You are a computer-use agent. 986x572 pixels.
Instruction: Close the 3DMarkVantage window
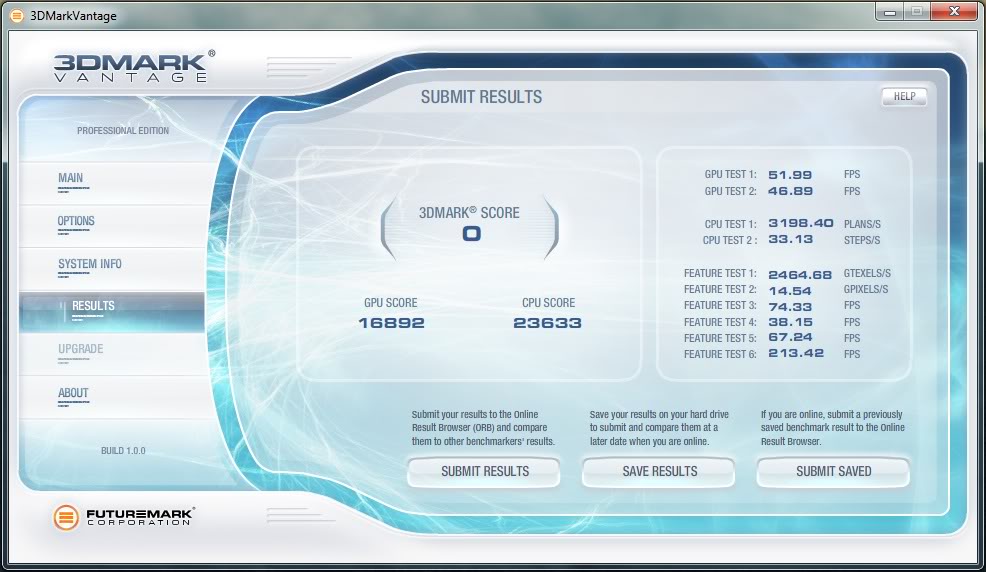click(x=953, y=11)
